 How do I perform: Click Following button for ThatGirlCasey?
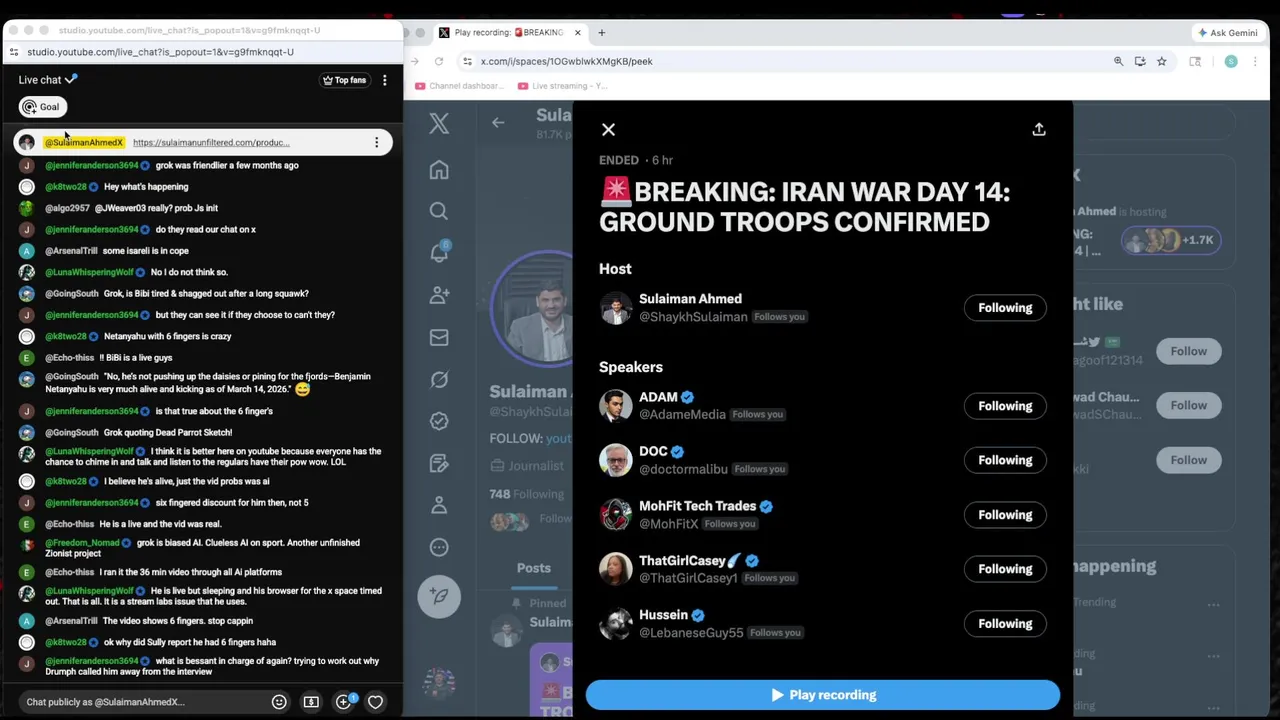[1005, 569]
